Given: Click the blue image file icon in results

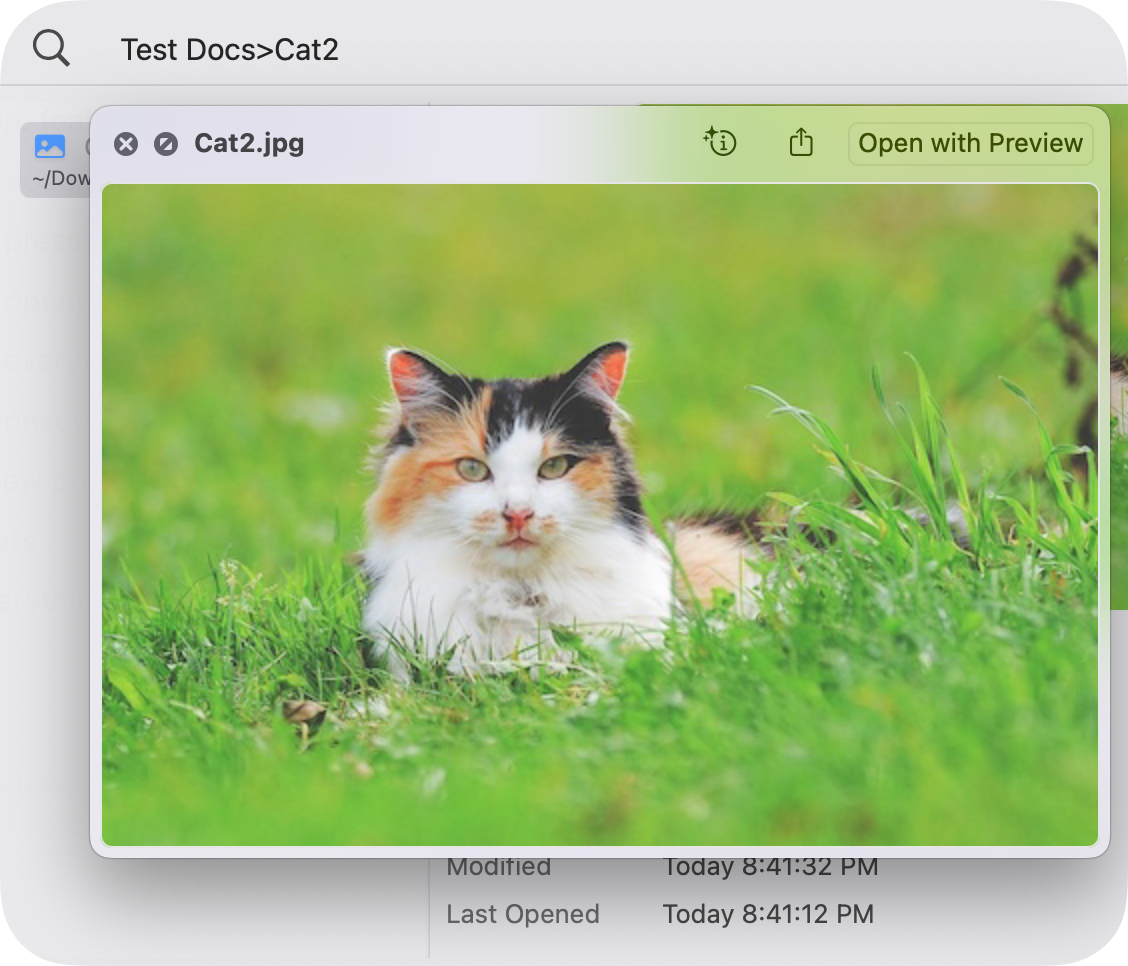Looking at the screenshot, I should (50, 147).
